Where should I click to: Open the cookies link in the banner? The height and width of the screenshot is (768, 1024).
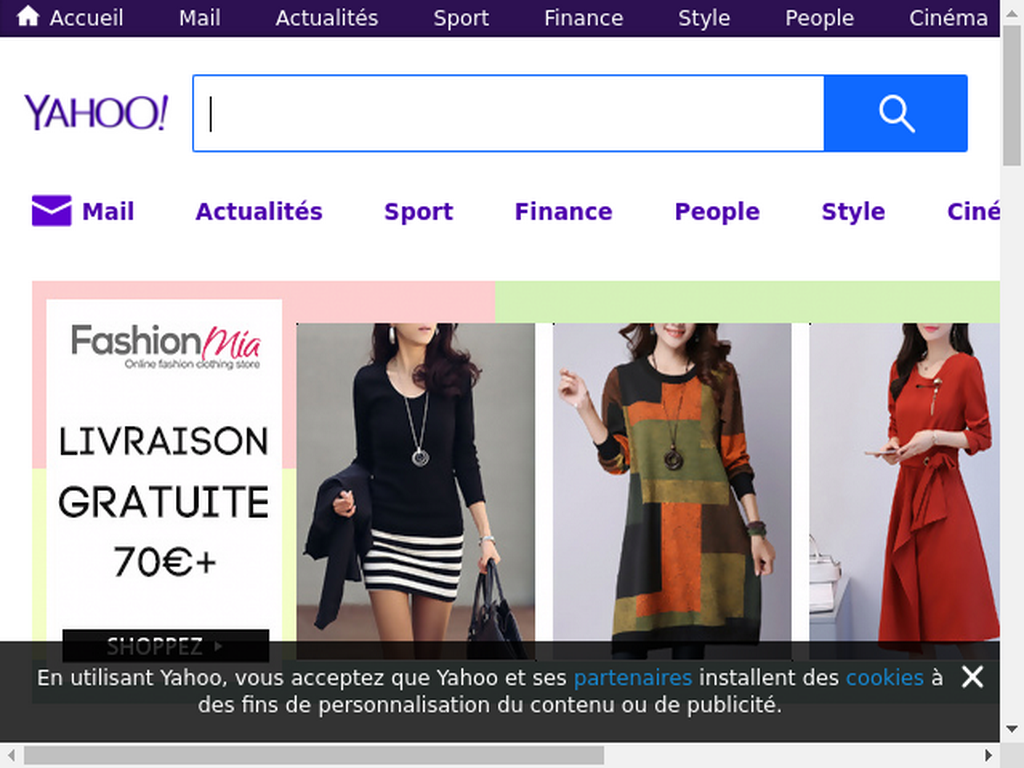885,678
